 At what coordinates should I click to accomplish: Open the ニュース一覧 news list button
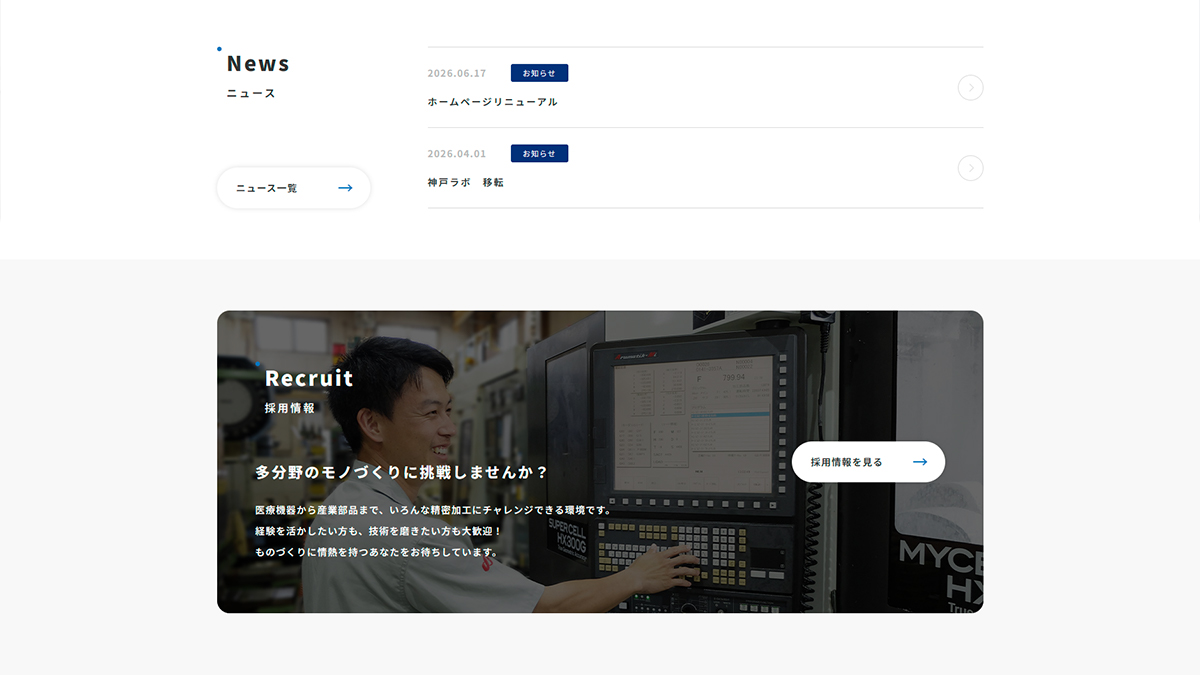(294, 188)
